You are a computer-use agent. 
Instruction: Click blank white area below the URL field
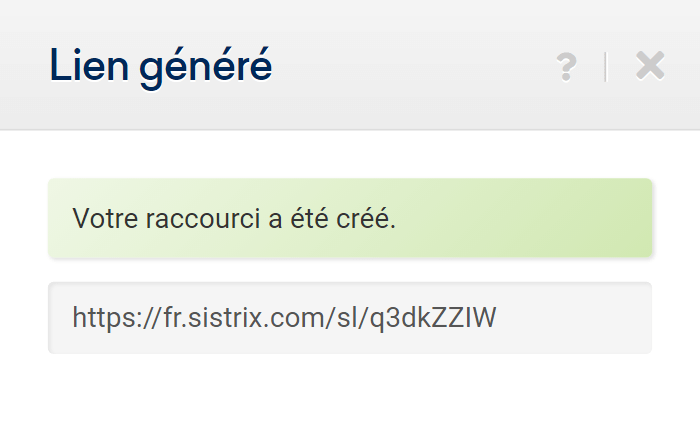(350, 402)
